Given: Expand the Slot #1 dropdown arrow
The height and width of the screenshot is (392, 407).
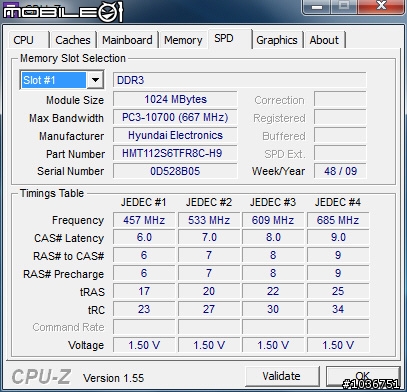Looking at the screenshot, I should tap(95, 80).
